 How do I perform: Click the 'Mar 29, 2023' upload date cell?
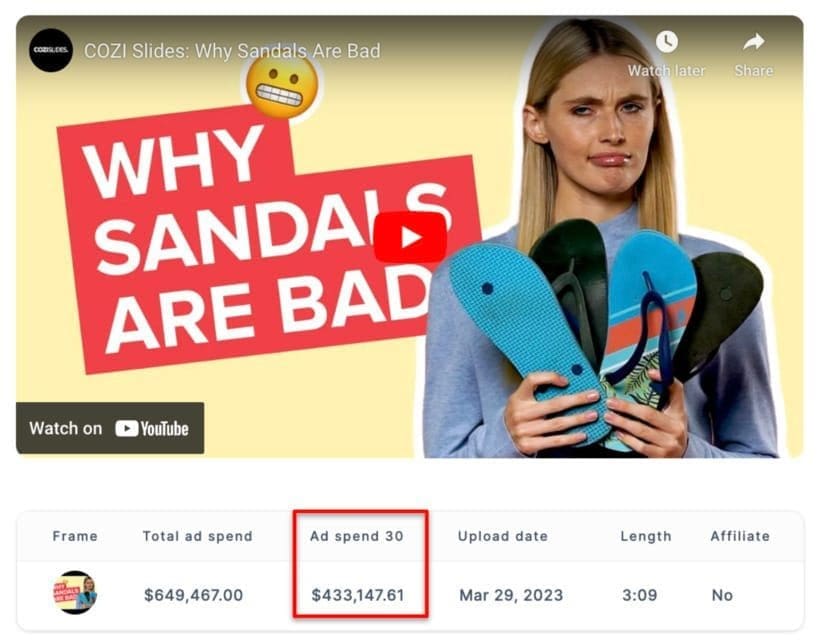tap(511, 595)
